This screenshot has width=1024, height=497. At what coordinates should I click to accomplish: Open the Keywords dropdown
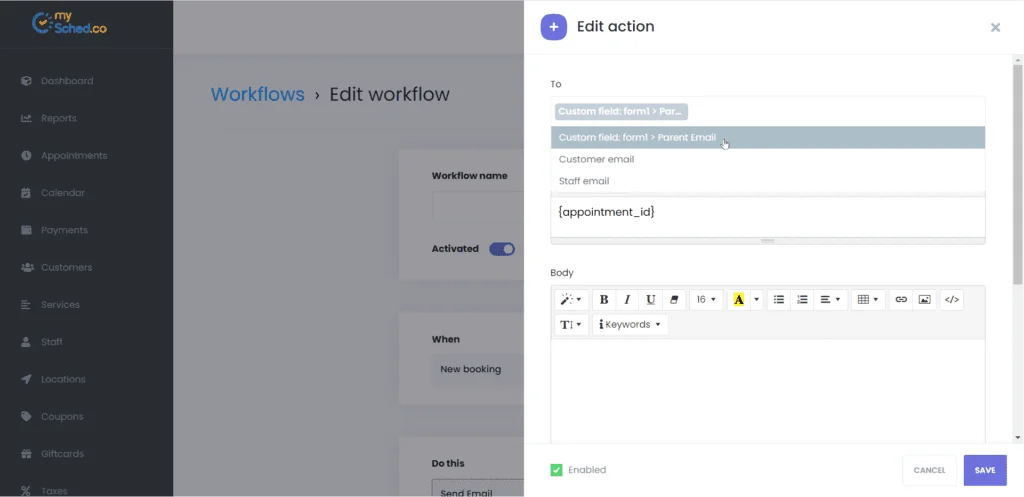[630, 325]
